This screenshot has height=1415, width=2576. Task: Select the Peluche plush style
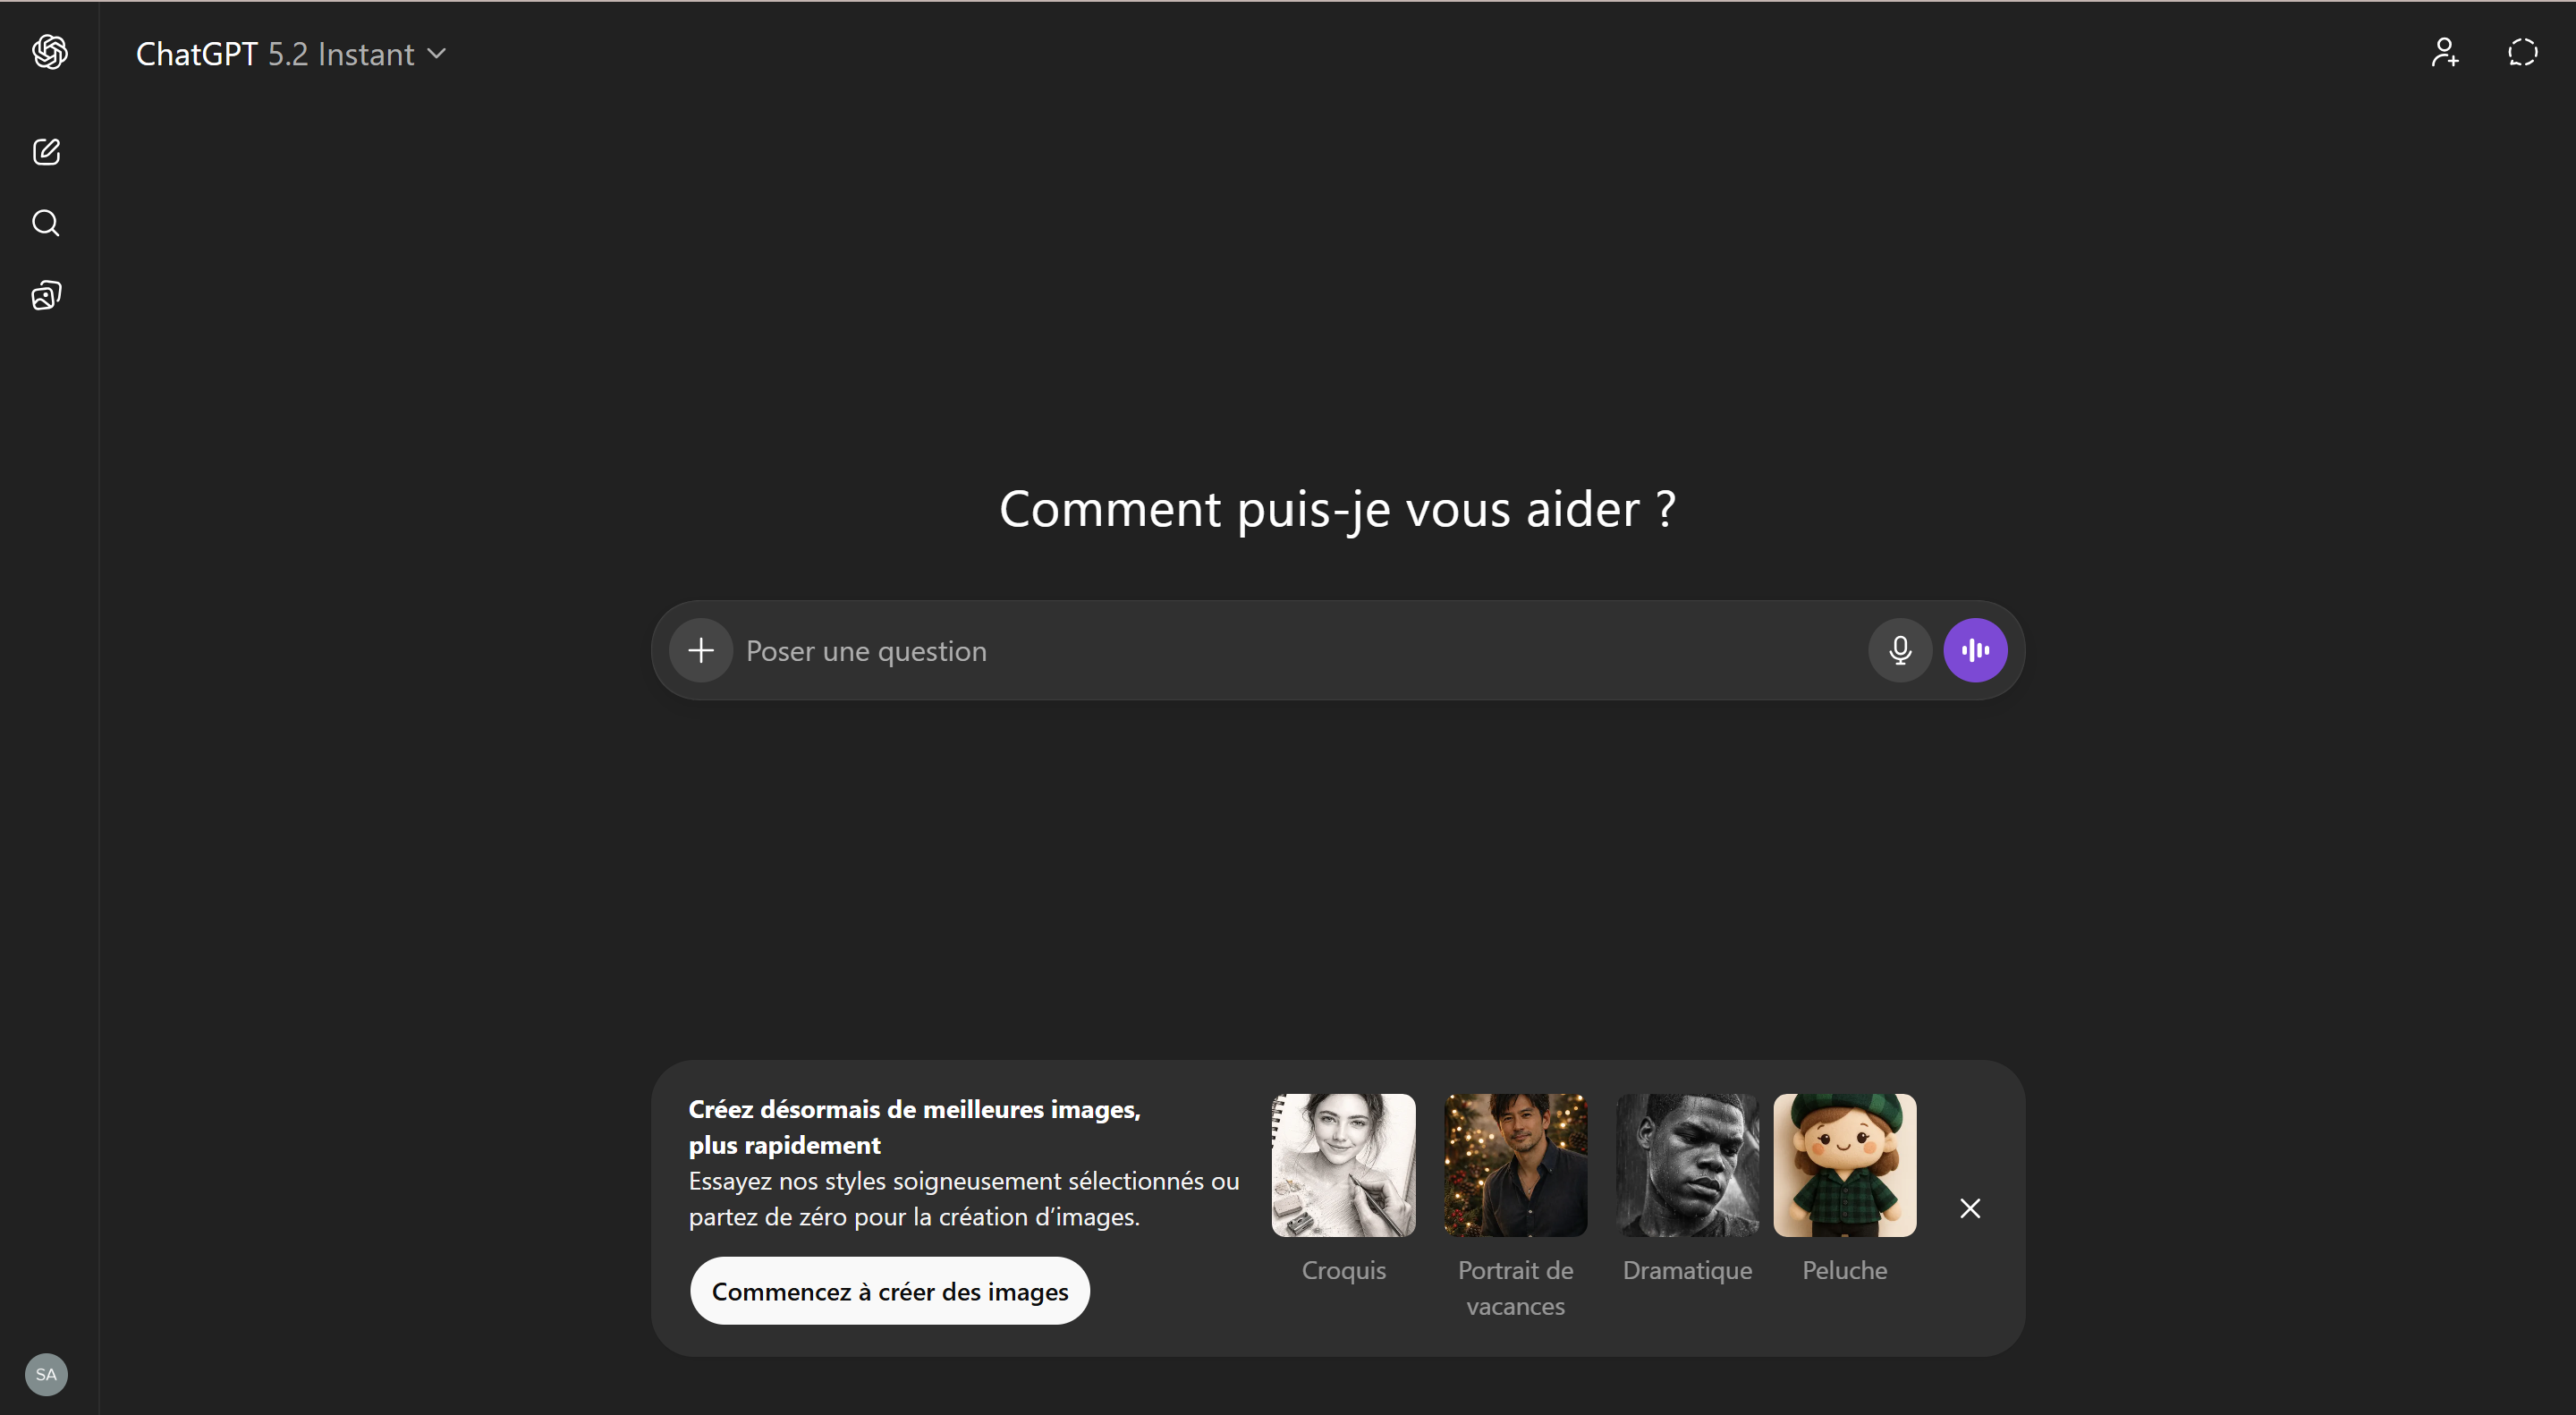1844,1165
